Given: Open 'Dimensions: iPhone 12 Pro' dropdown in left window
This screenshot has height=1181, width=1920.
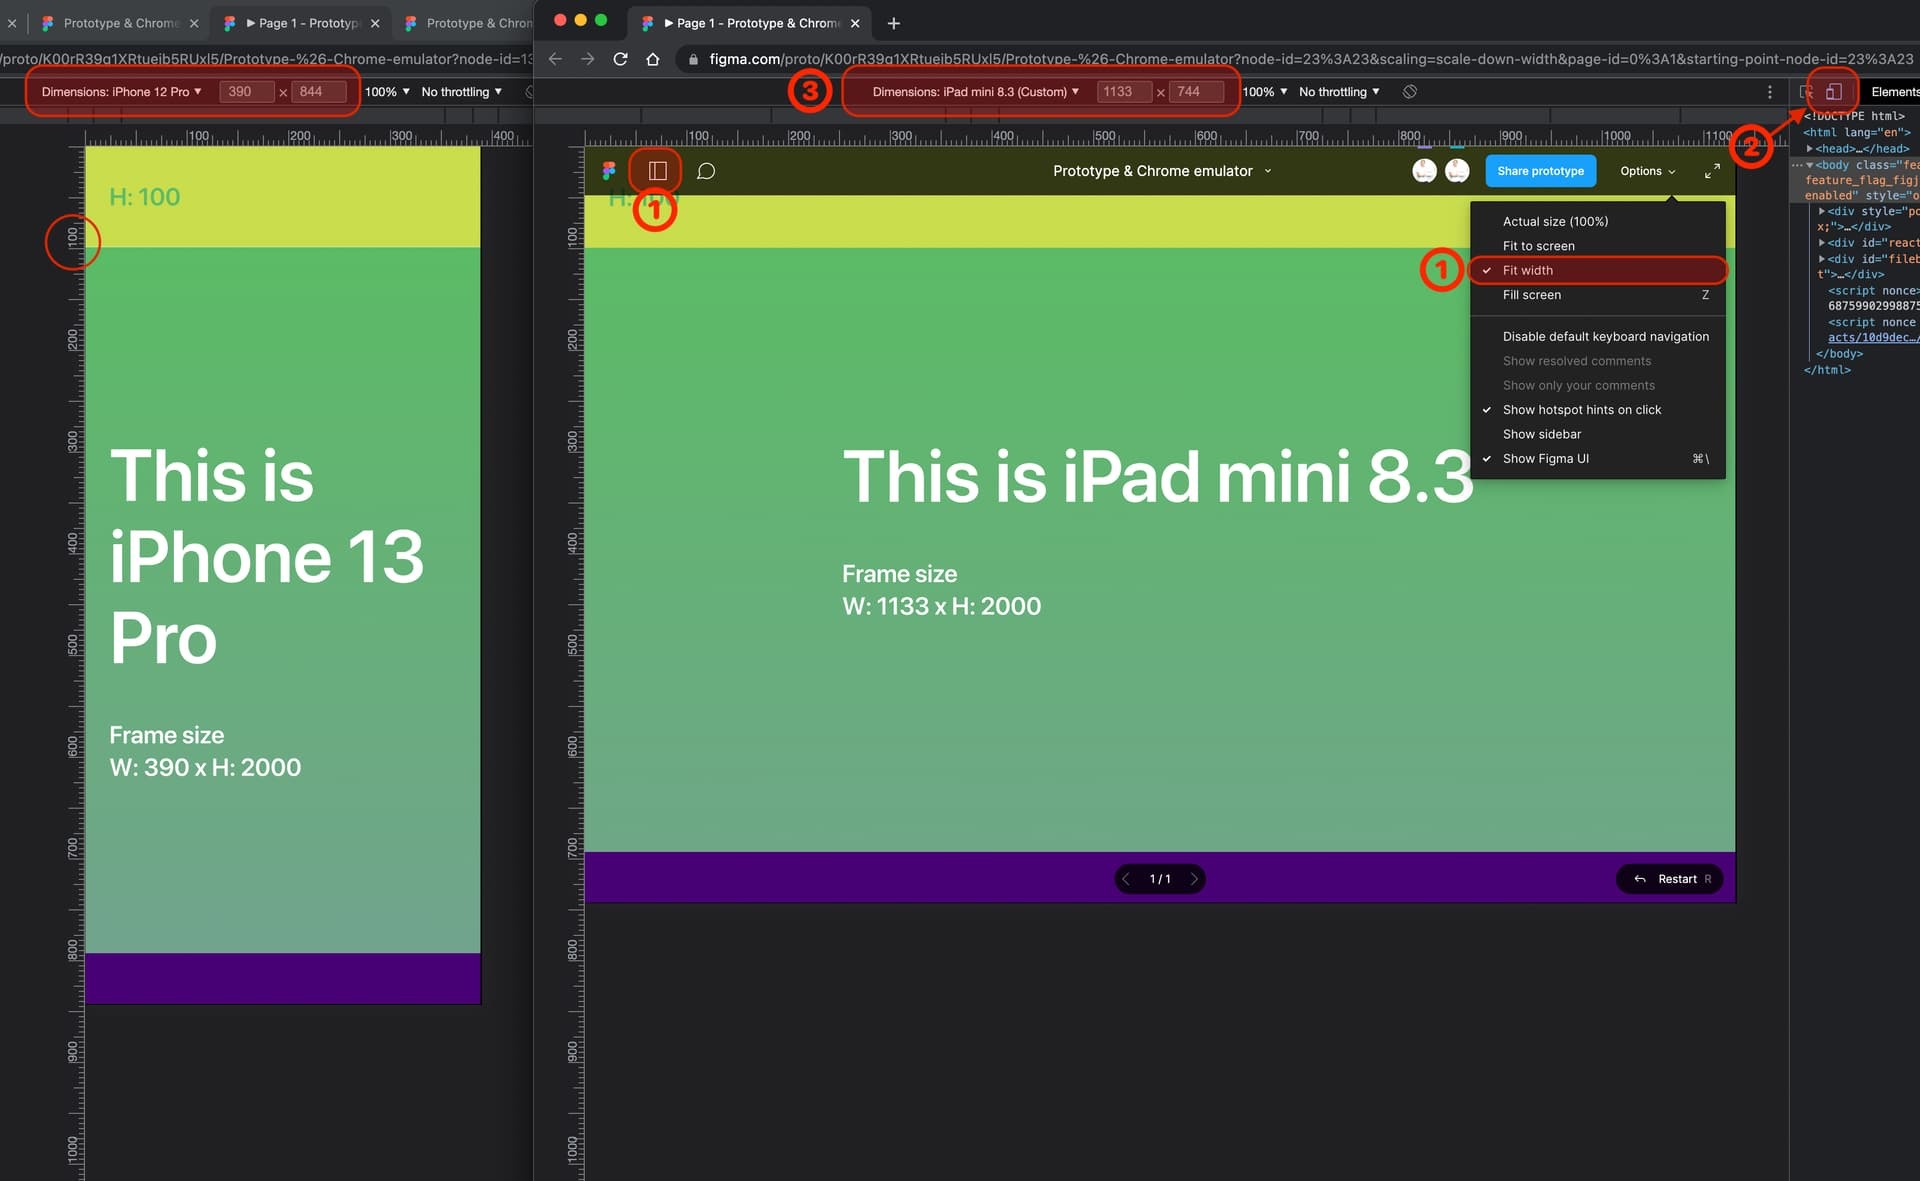Looking at the screenshot, I should click(121, 91).
